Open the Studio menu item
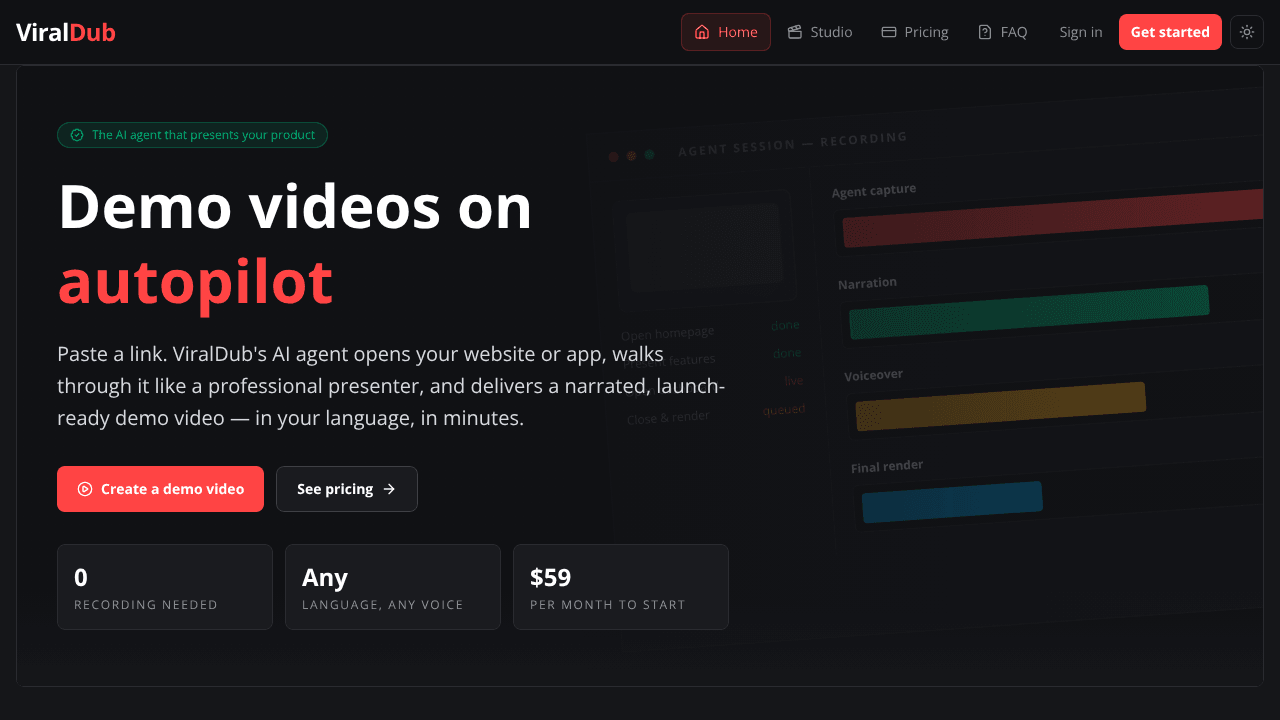The image size is (1280, 720). [x=820, y=32]
